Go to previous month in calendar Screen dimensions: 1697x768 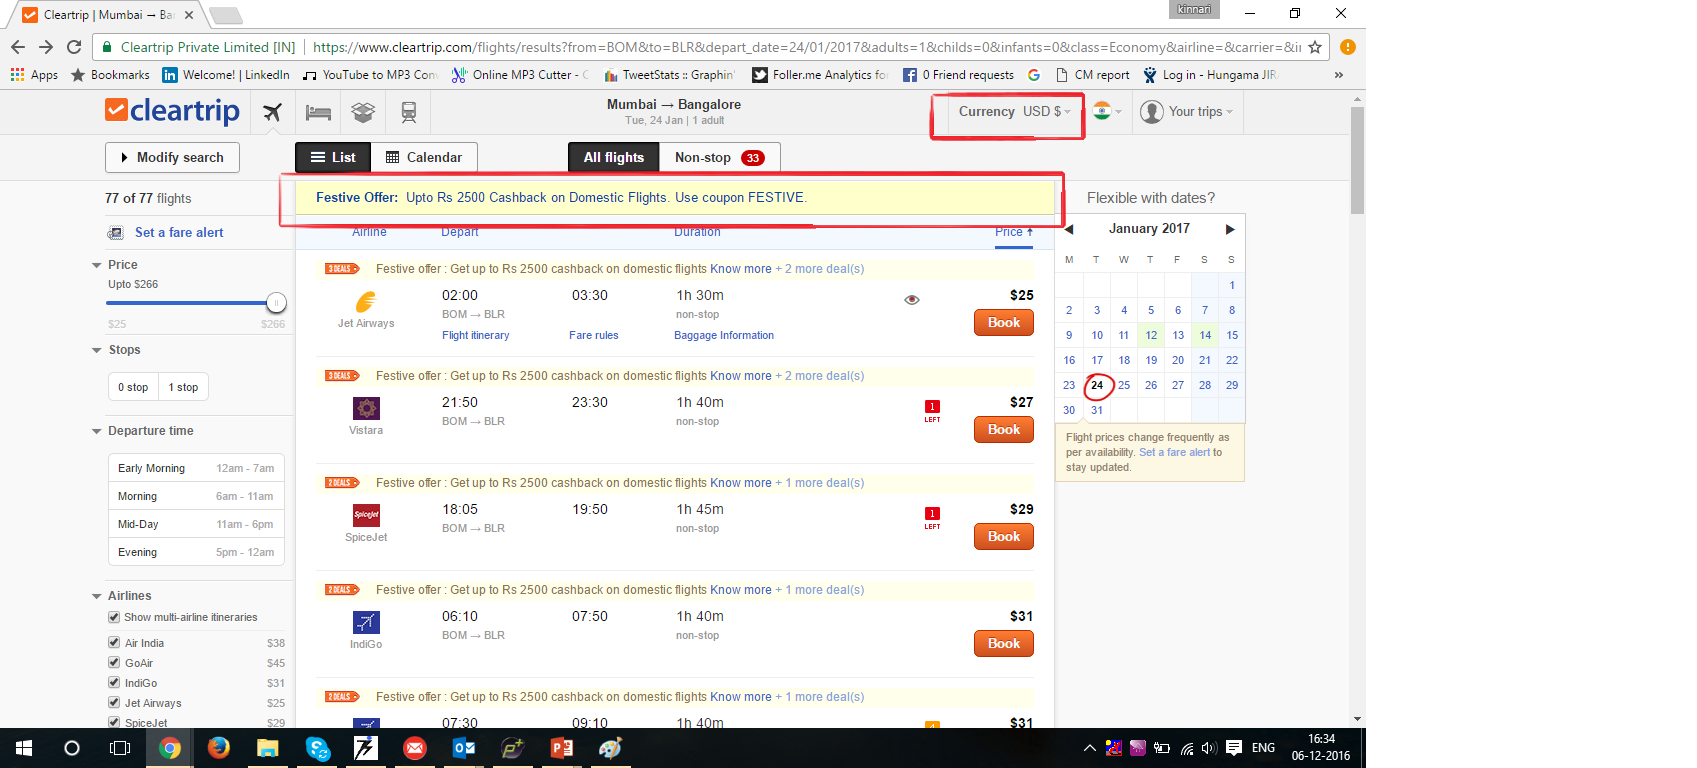click(1069, 229)
